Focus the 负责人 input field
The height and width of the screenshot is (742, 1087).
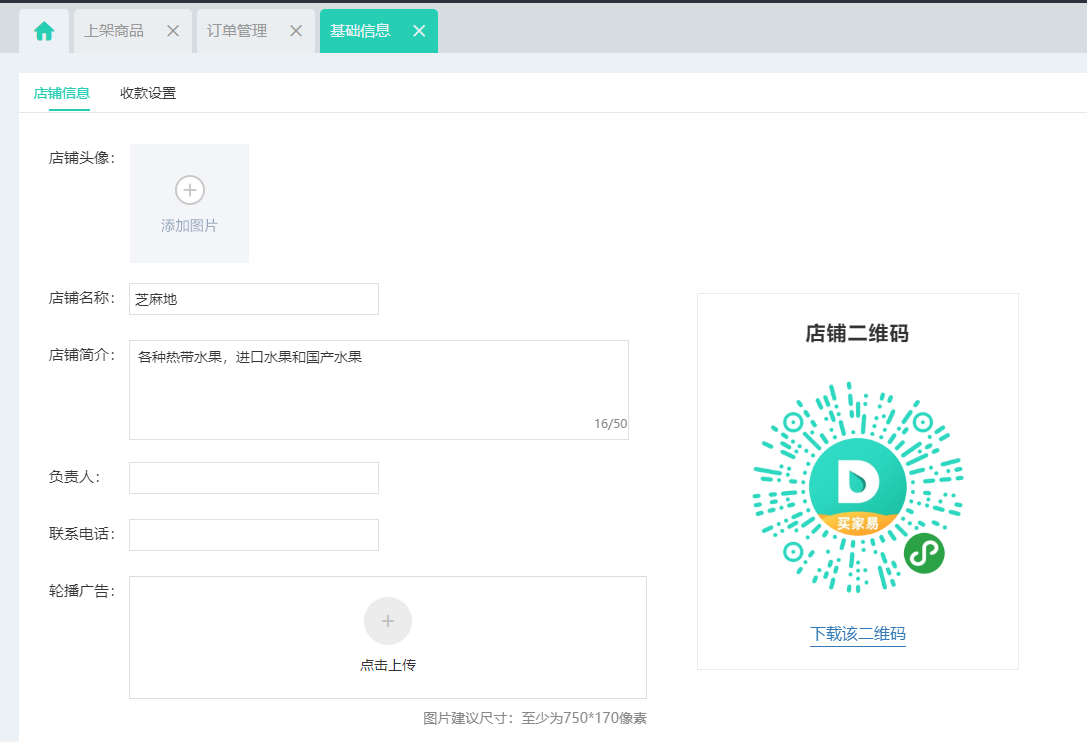click(x=254, y=478)
